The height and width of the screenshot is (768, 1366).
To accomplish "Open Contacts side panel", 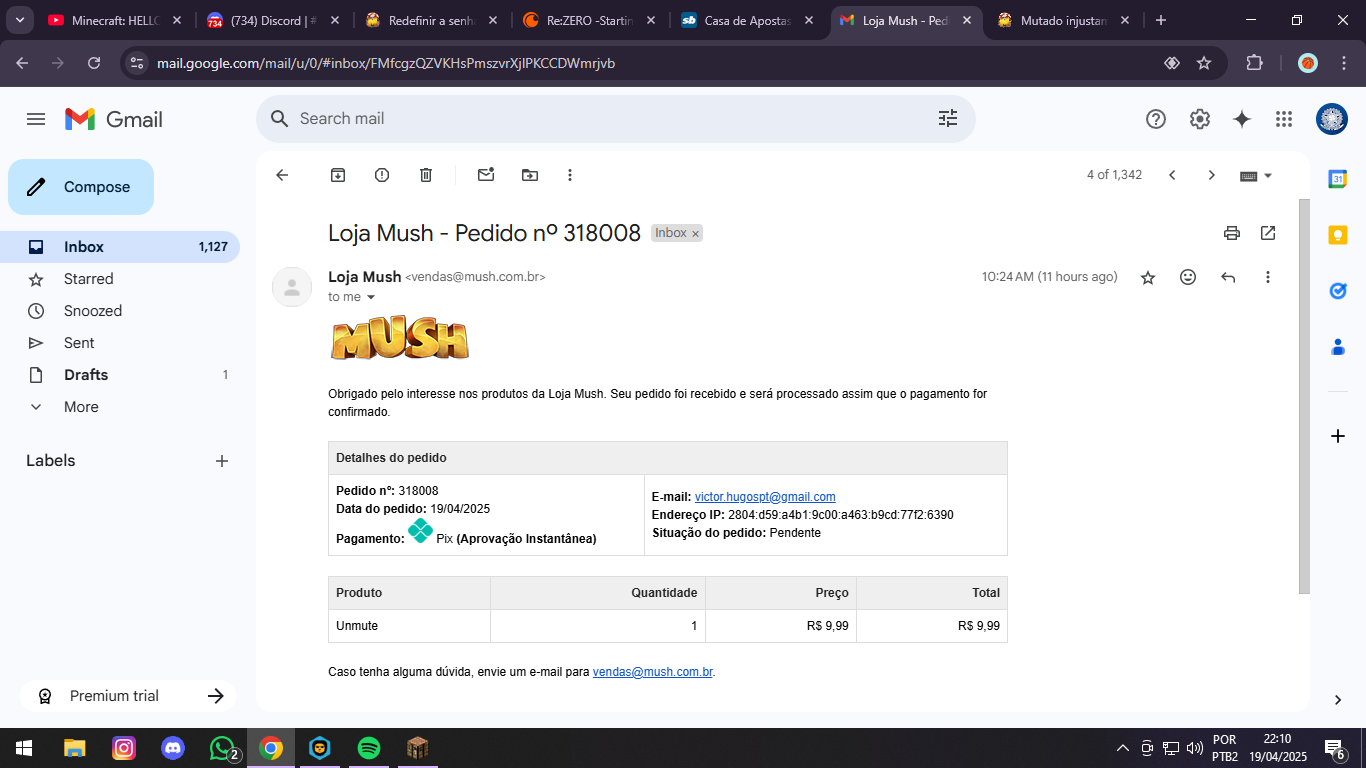I will [1338, 347].
